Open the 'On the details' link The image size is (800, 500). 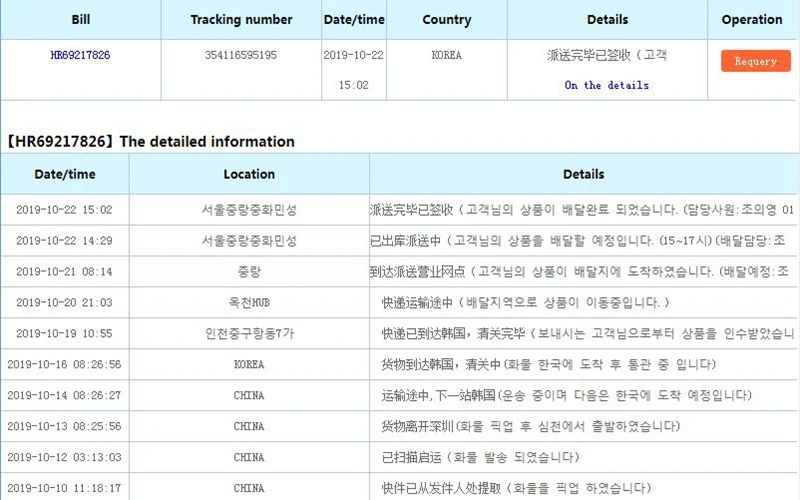pyautogui.click(x=607, y=85)
